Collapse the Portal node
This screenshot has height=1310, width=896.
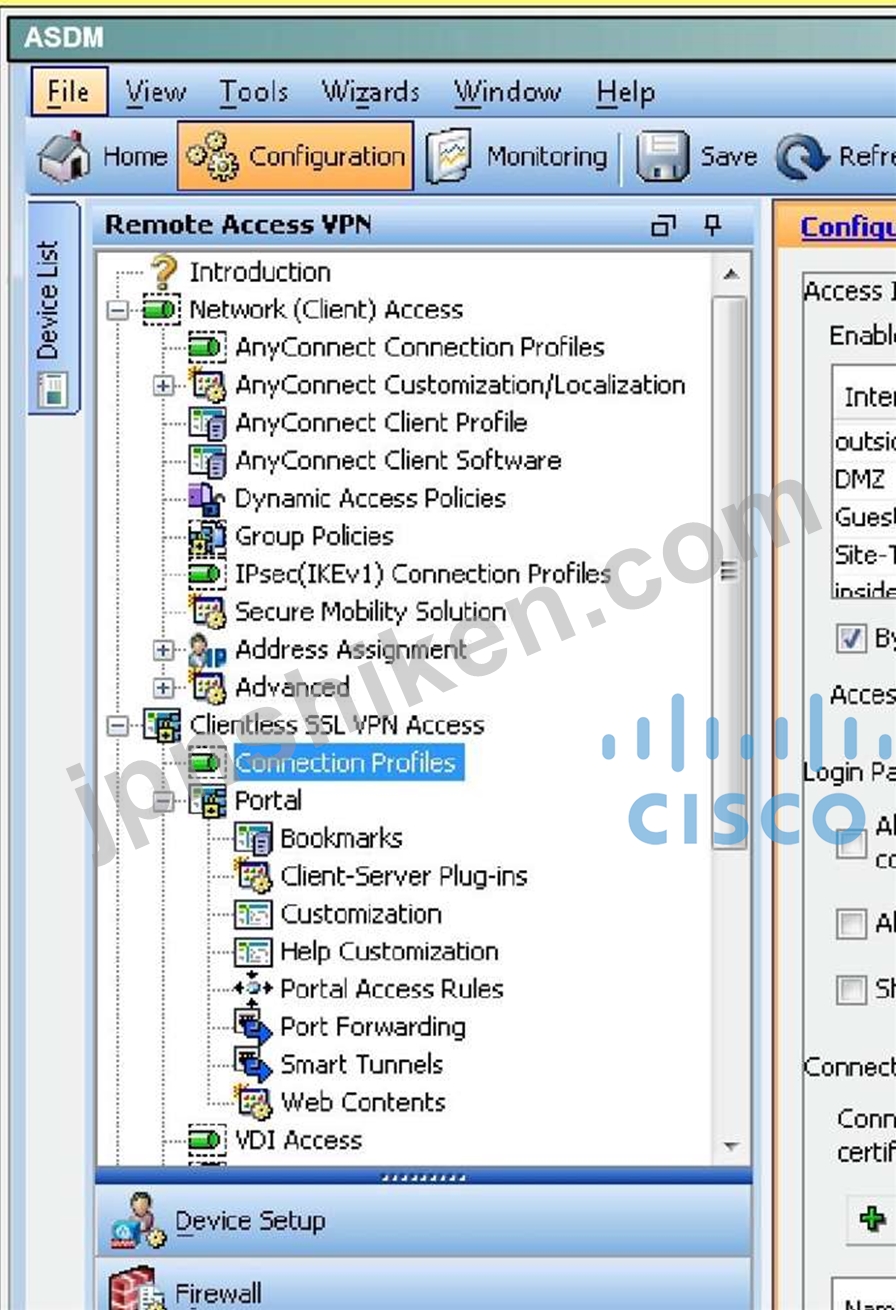click(164, 802)
